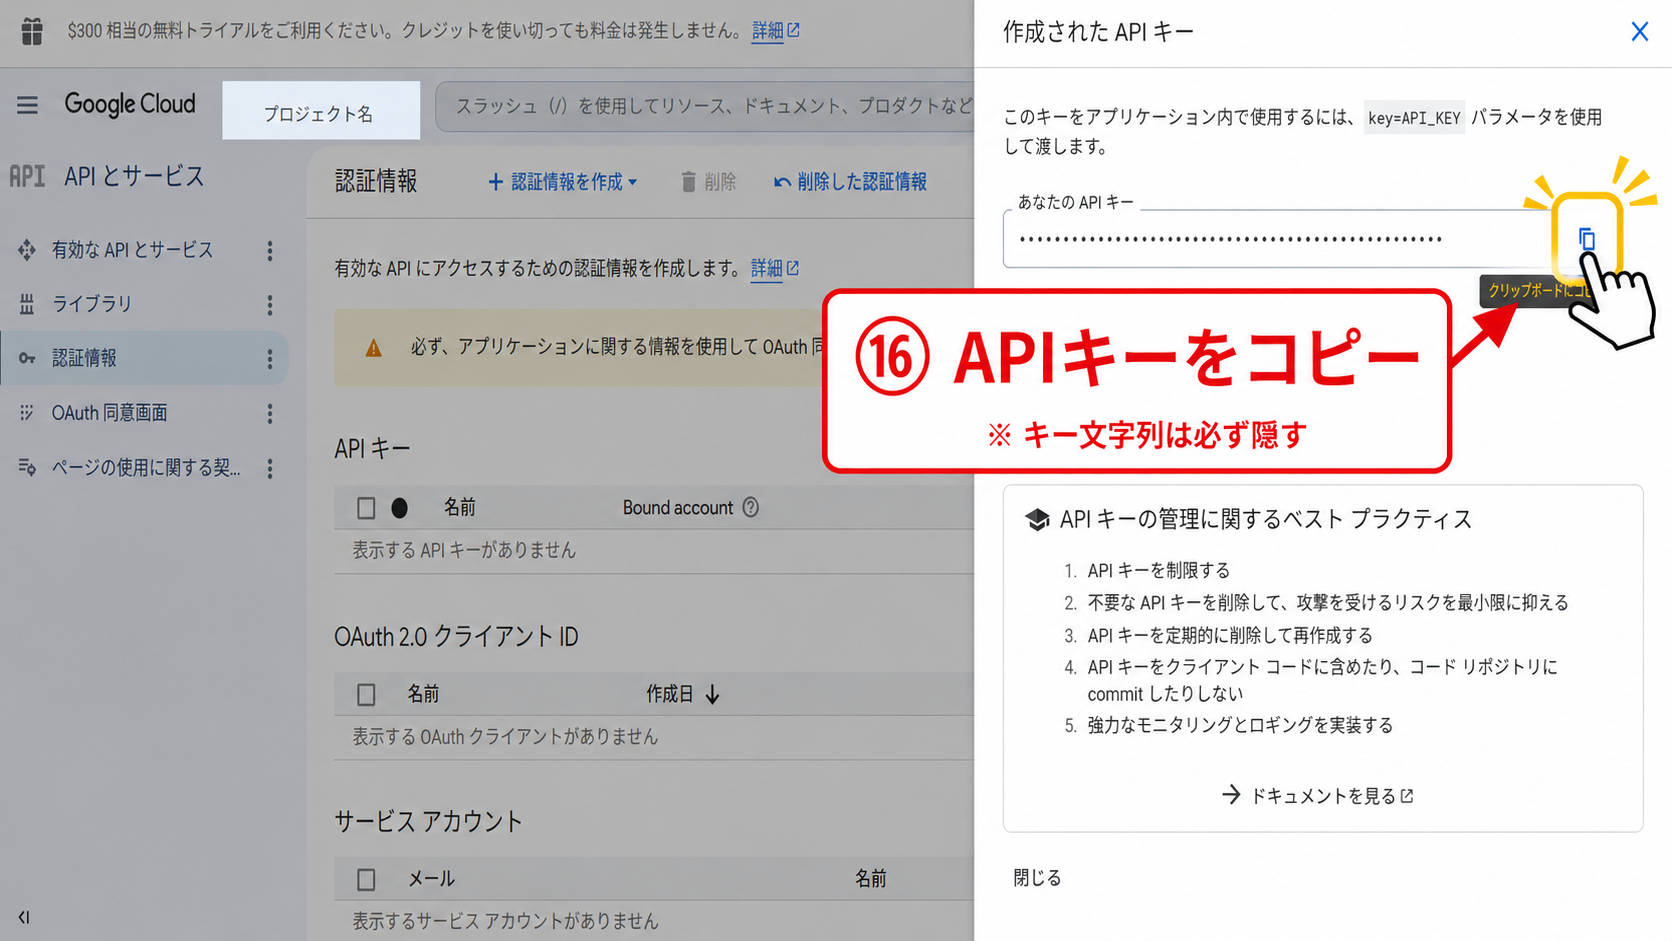Image resolution: width=1672 pixels, height=941 pixels.
Task: Click 名前 header in API キー table
Action: [460, 508]
